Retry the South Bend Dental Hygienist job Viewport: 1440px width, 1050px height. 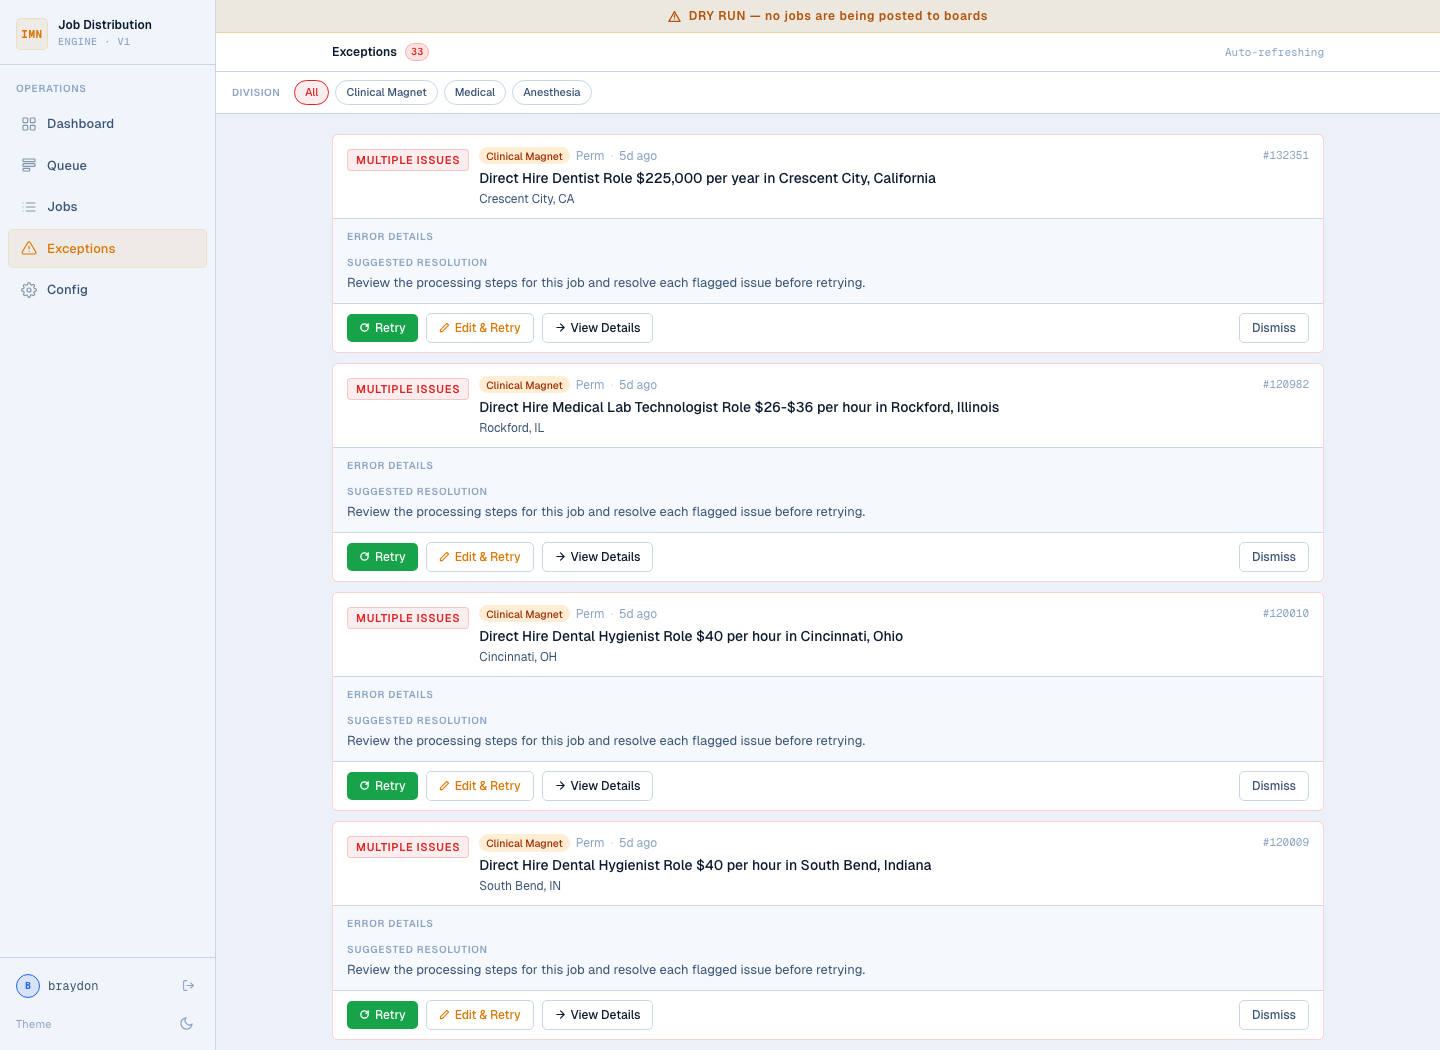(x=382, y=1015)
